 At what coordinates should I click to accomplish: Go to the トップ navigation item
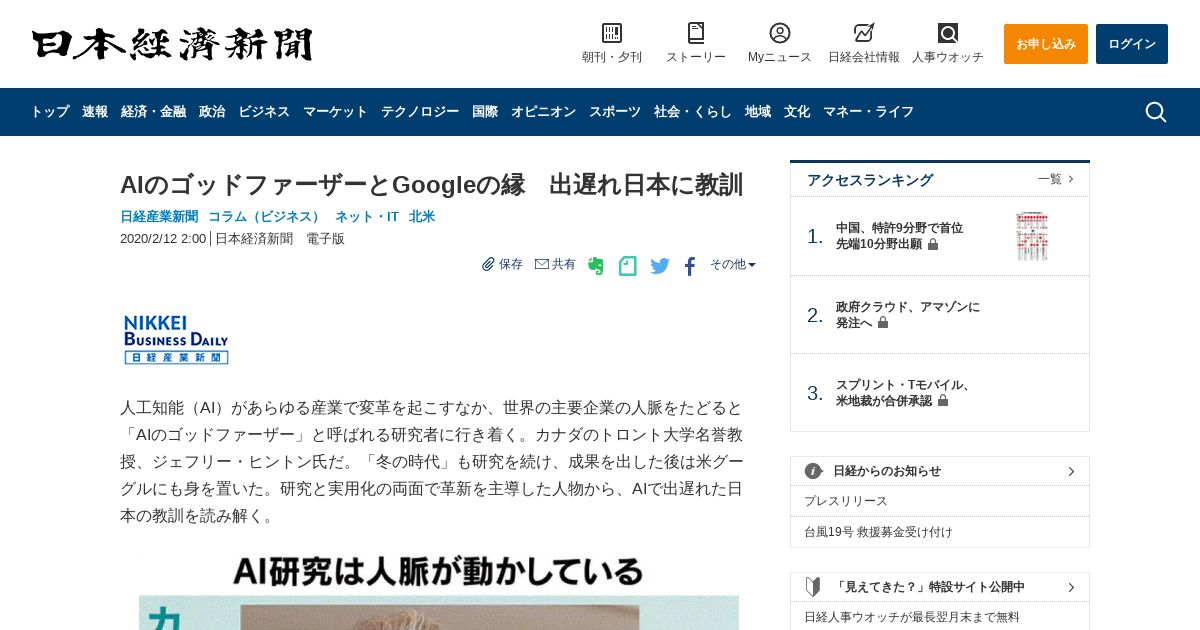pyautogui.click(x=50, y=112)
